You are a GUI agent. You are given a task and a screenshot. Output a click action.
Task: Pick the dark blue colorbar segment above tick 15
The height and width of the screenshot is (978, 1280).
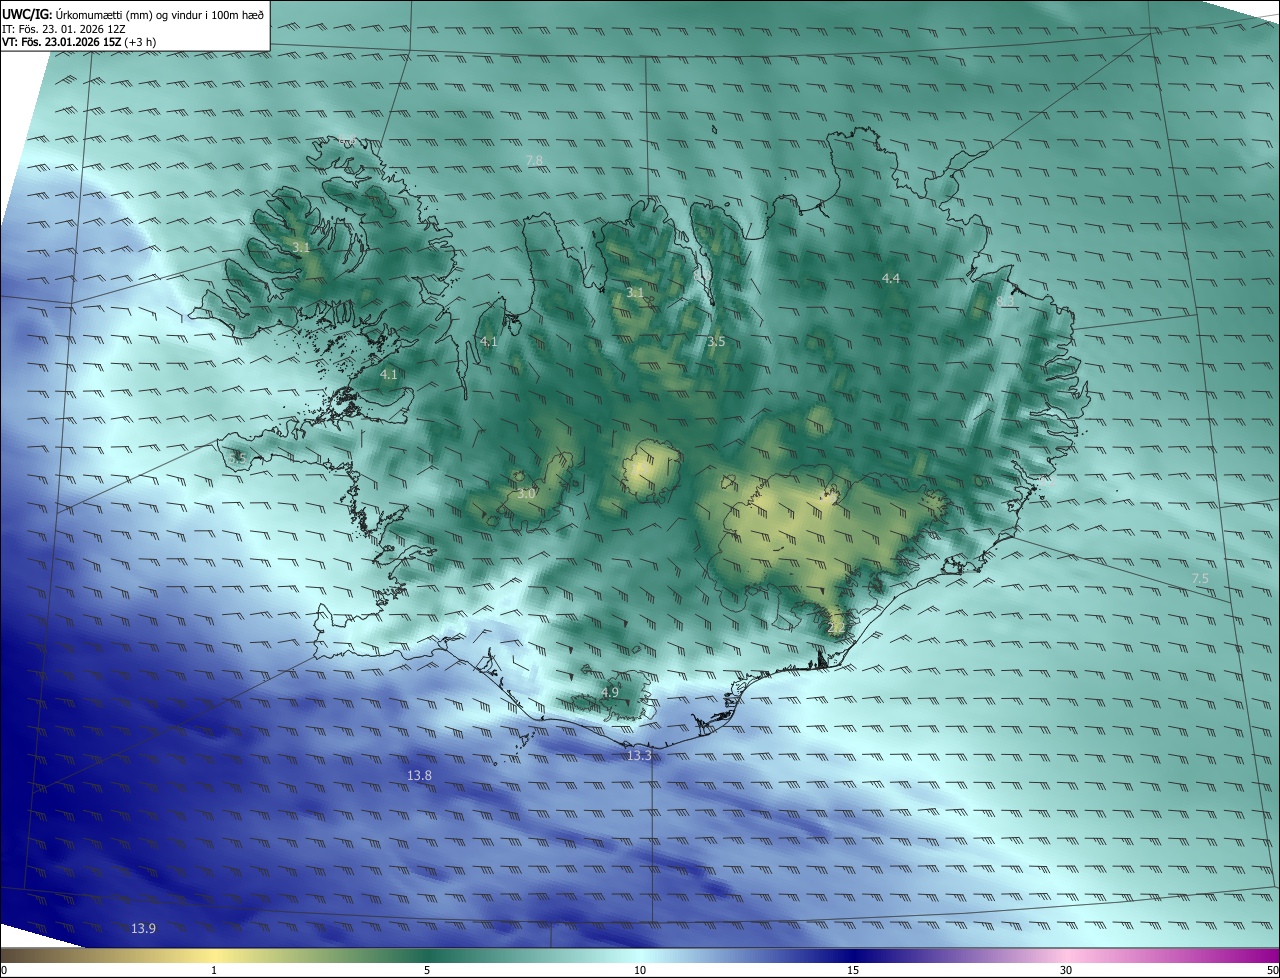point(853,955)
